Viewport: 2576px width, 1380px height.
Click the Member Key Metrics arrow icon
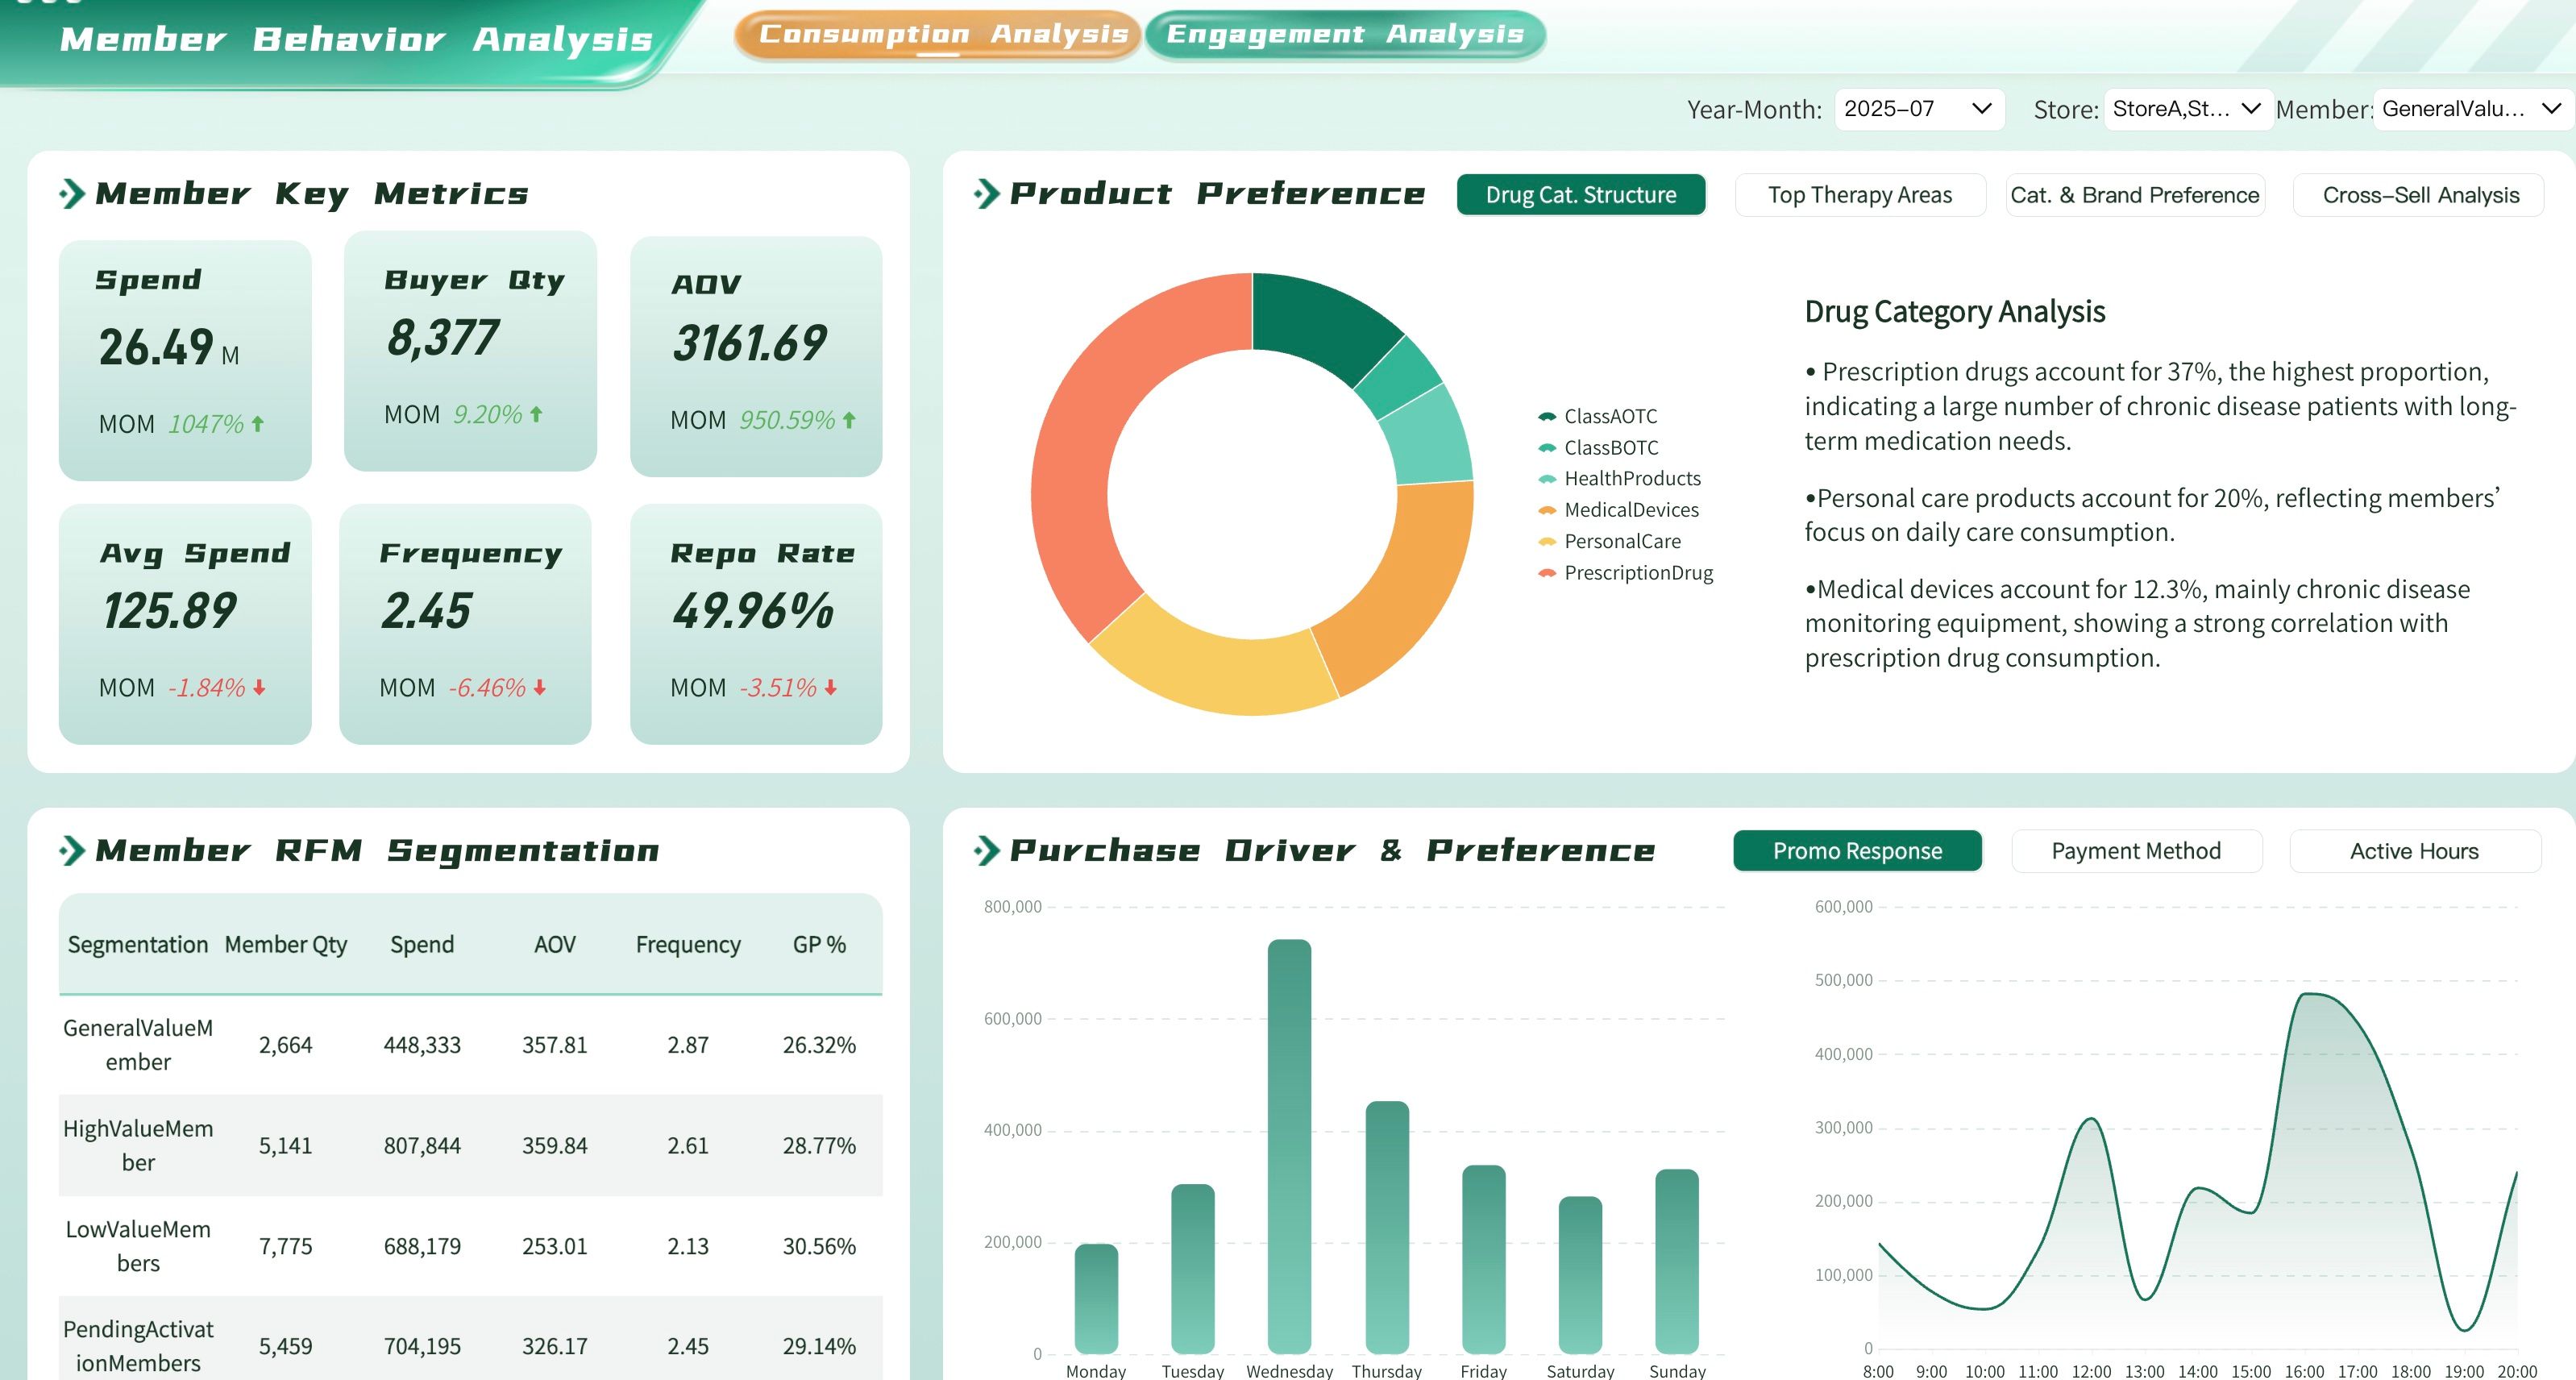click(72, 194)
